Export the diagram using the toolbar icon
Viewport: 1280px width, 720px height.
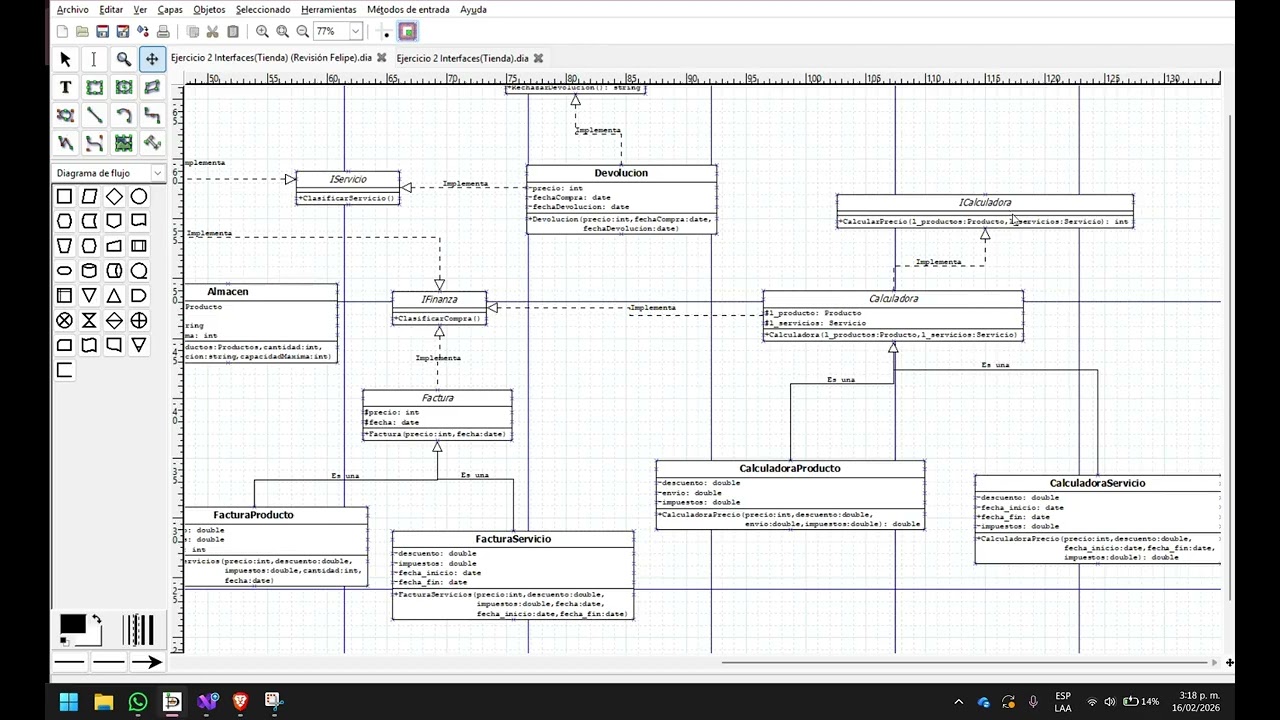click(x=143, y=32)
